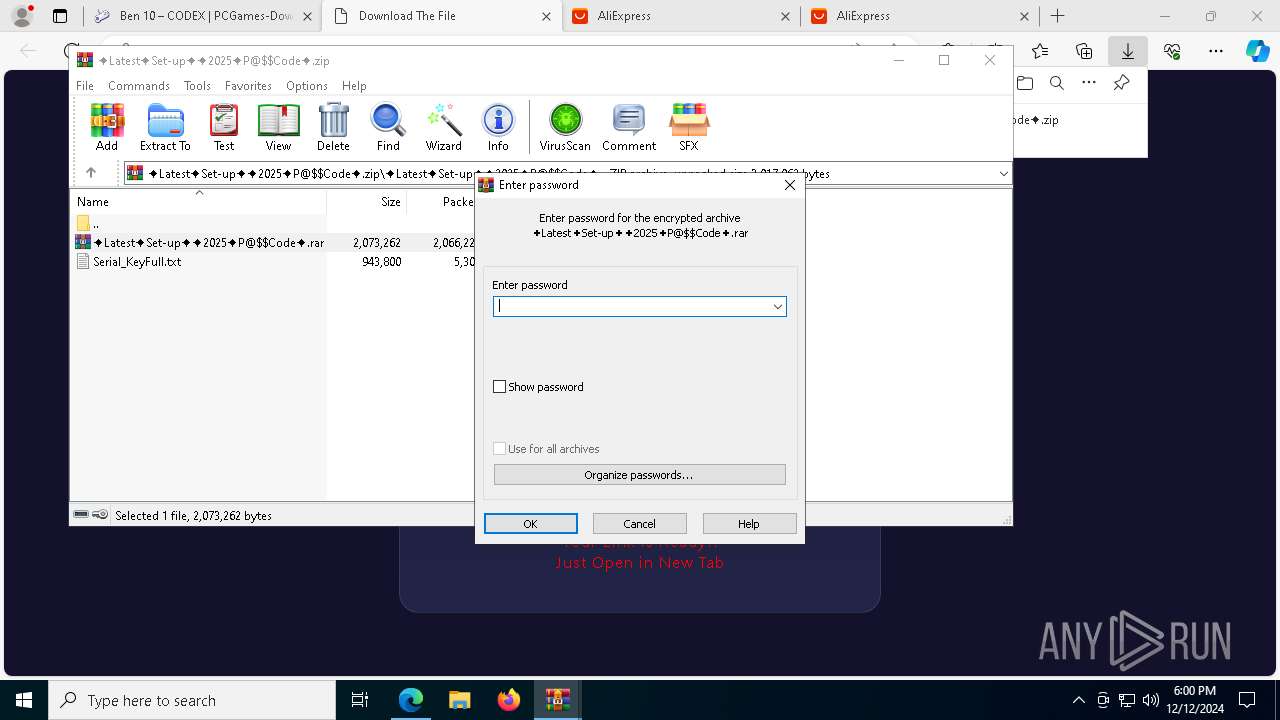The image size is (1280, 720).
Task: Open Task View on taskbar
Action: pos(361,700)
